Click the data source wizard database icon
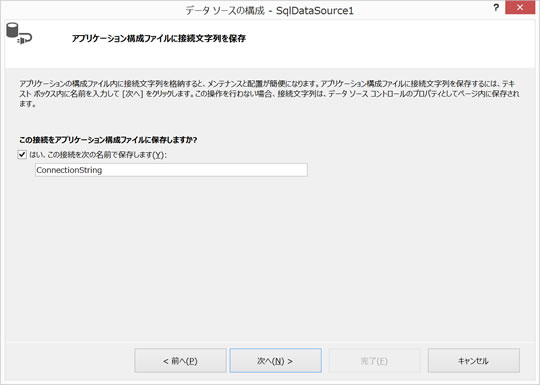 (19, 34)
